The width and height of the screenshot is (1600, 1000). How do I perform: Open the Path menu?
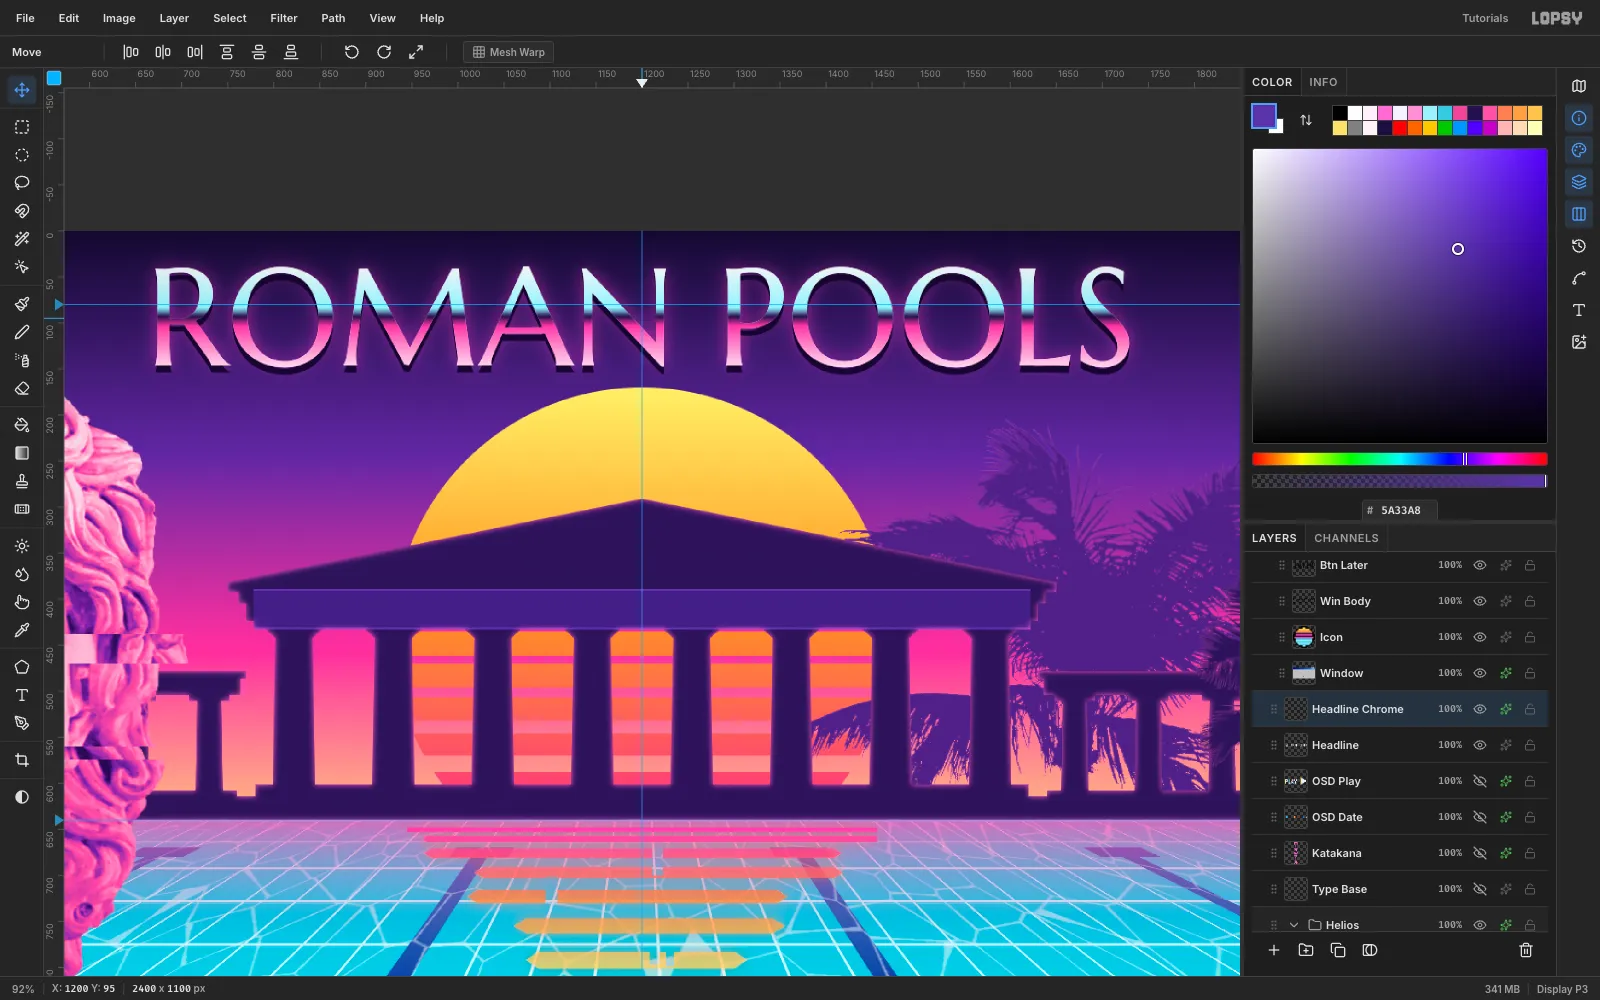click(x=333, y=18)
